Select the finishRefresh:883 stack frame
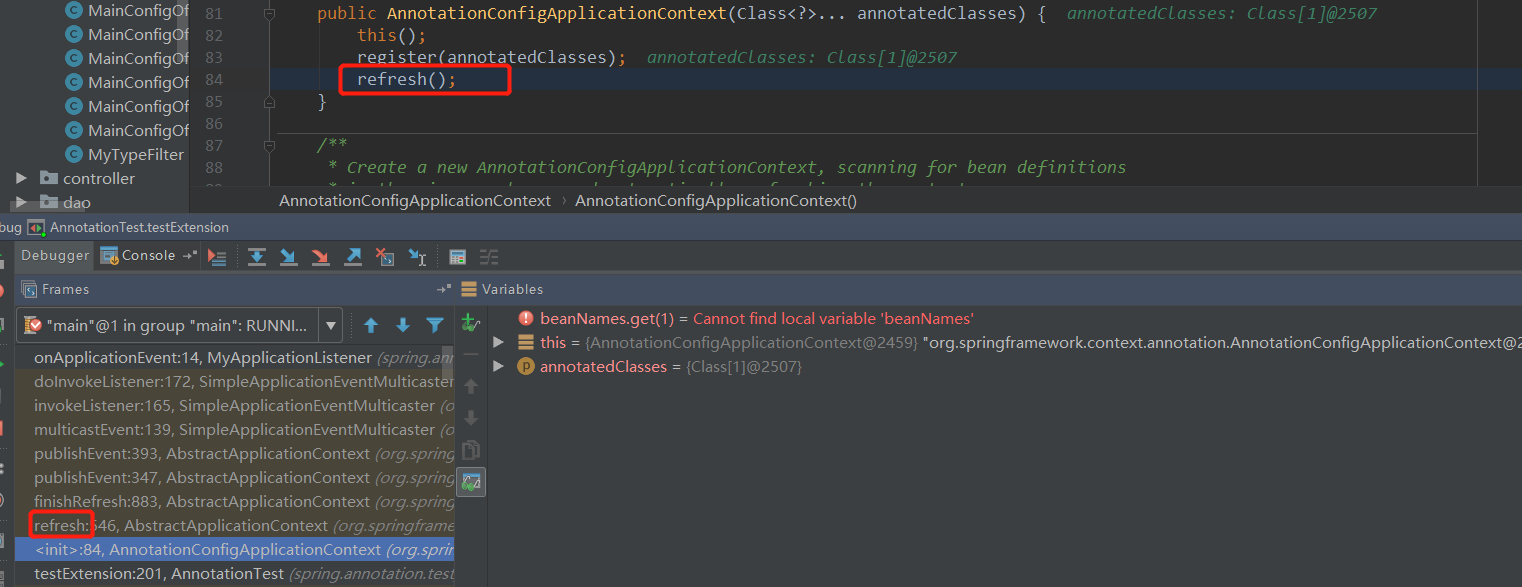 [x=235, y=501]
